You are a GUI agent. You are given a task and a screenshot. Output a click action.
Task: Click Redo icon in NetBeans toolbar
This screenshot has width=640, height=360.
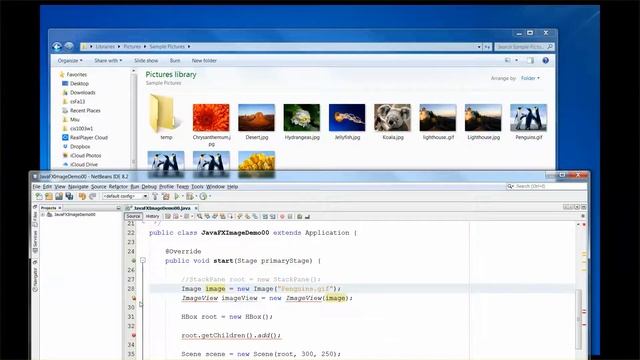(x=93, y=196)
